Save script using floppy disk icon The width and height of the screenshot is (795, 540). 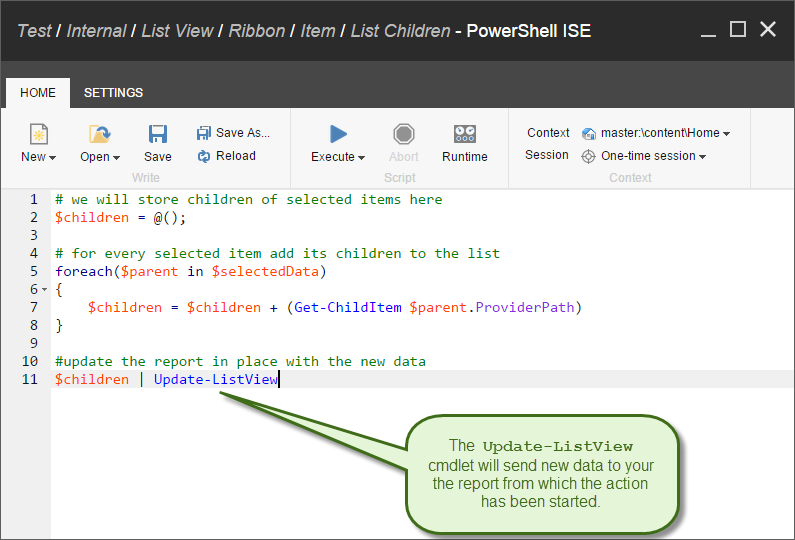[x=157, y=134]
